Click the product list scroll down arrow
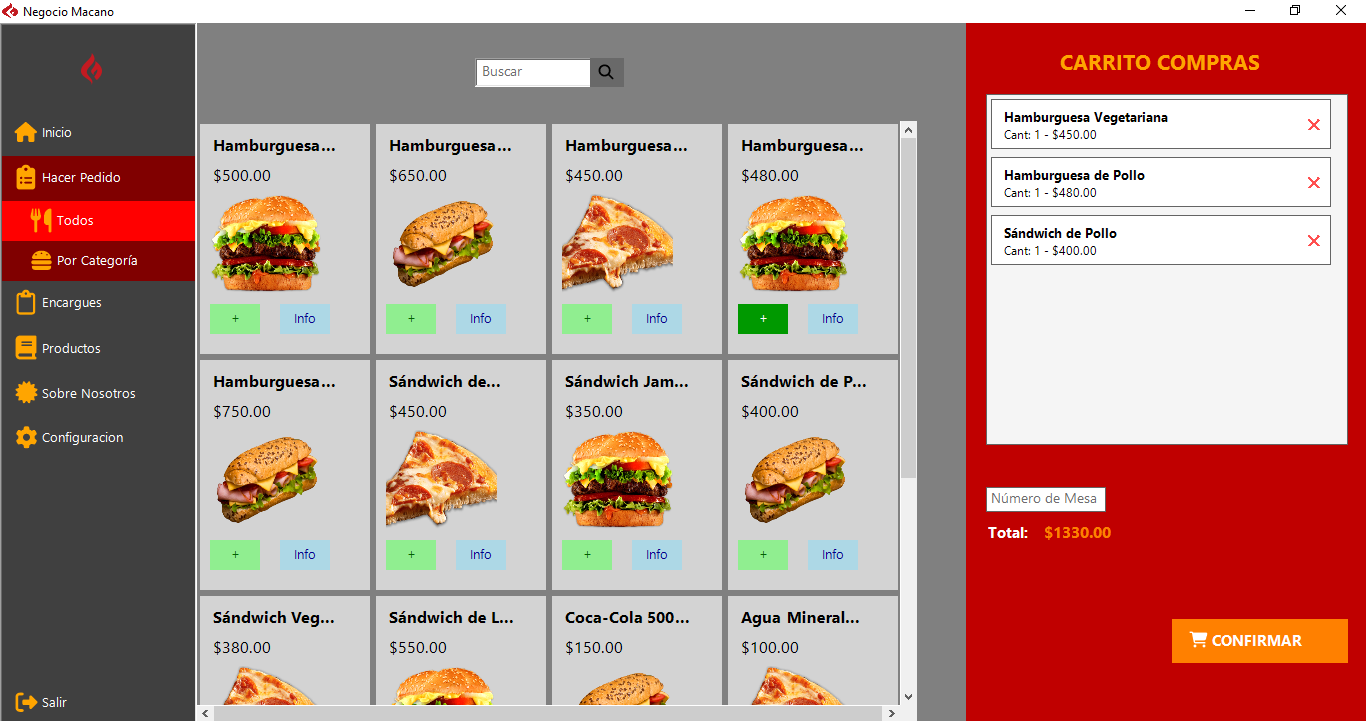The image size is (1366, 721). tap(908, 697)
